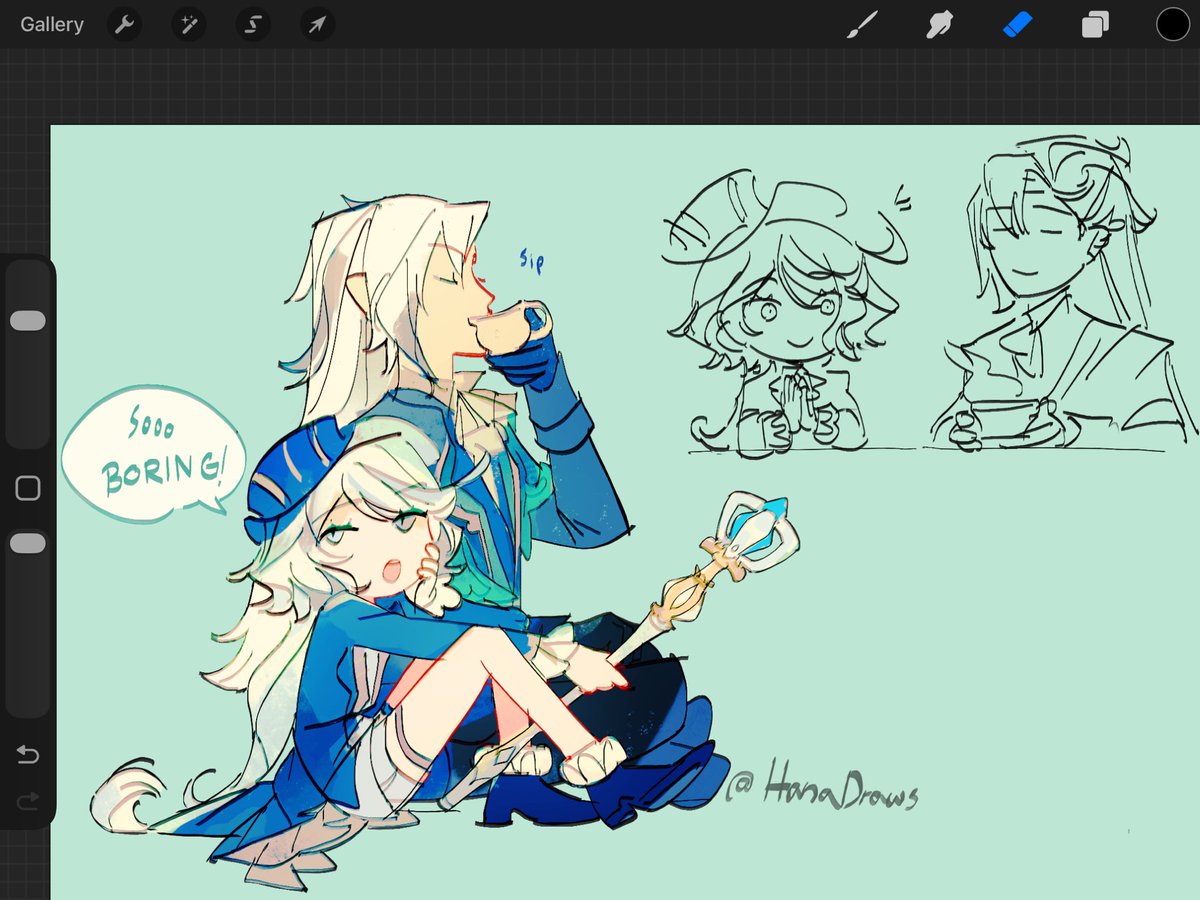Select the Eraser tool
1200x900 pixels.
1017,25
